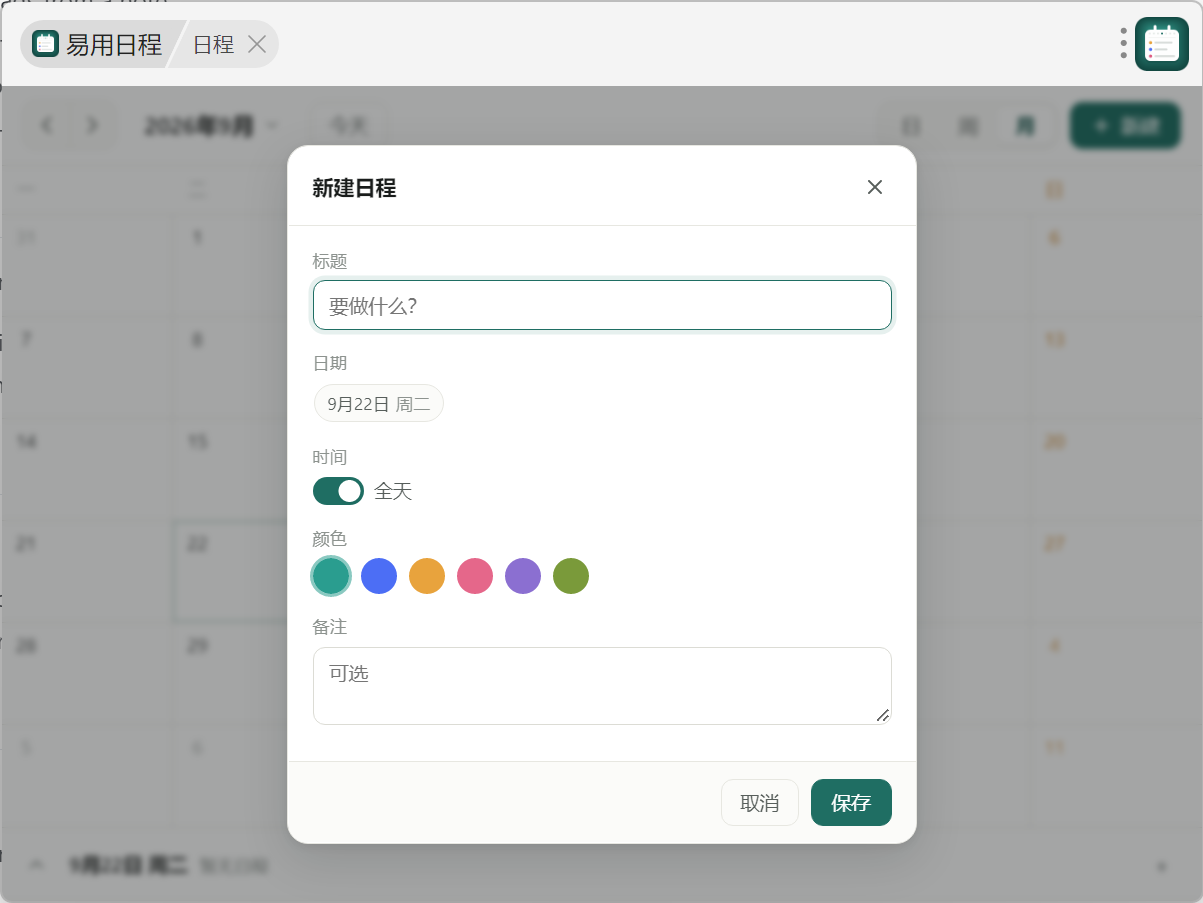
Task: Switch to 周 view in background
Action: coord(968,126)
